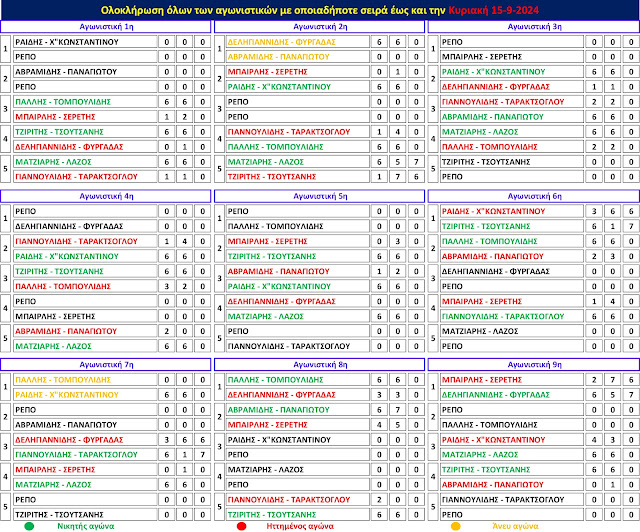Select ΔΕΛΗΓΙΑΝΝΙΔΗΣ - ΦΥΡΓΑΔΑΣ in Αγωνιστική 7η
640x532 pixels.
[85, 440]
